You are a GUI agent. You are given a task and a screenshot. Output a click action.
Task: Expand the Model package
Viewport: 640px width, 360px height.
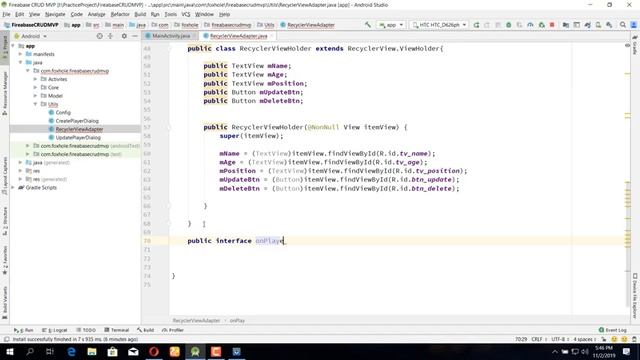click(x=35, y=96)
